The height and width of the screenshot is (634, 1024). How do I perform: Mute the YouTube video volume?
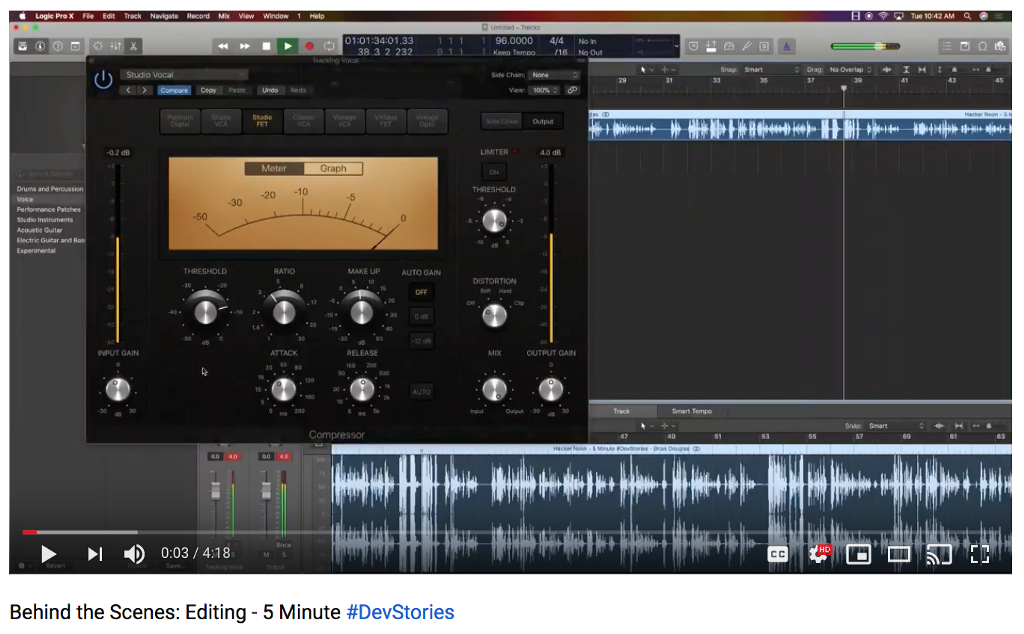134,553
